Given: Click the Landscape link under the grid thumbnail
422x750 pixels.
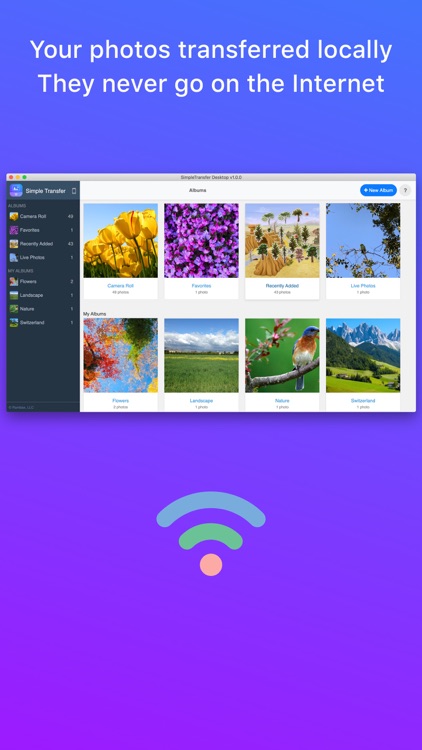Looking at the screenshot, I should coord(201,400).
